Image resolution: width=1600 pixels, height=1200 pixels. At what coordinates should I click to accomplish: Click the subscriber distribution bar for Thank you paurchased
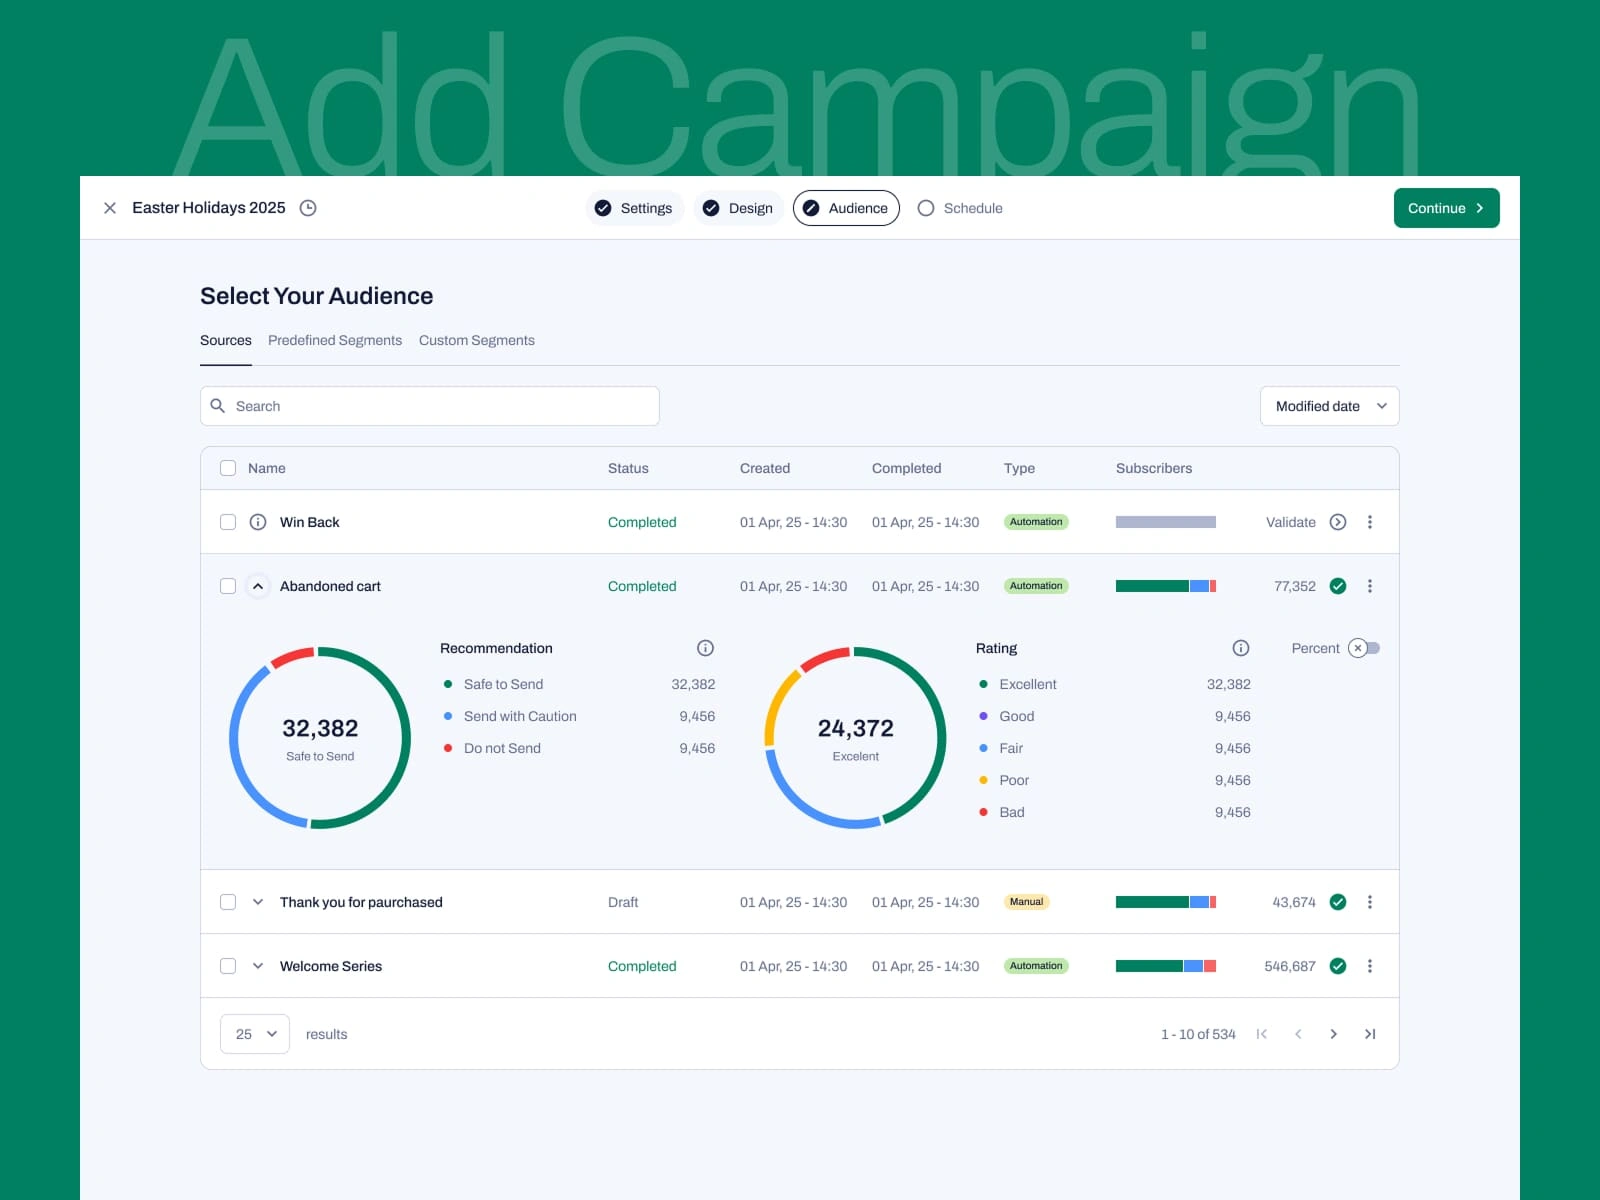[1165, 901]
